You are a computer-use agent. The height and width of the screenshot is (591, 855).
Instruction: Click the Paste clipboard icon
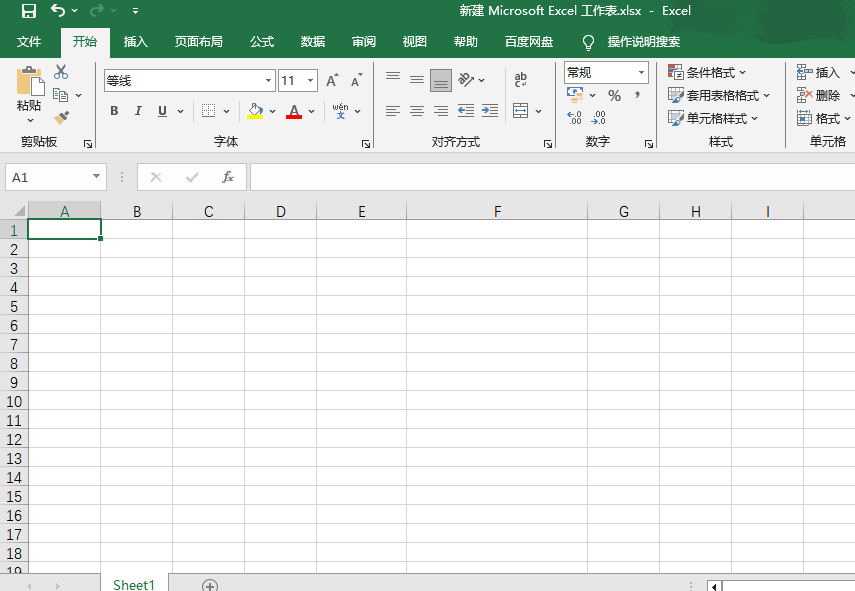tap(29, 81)
